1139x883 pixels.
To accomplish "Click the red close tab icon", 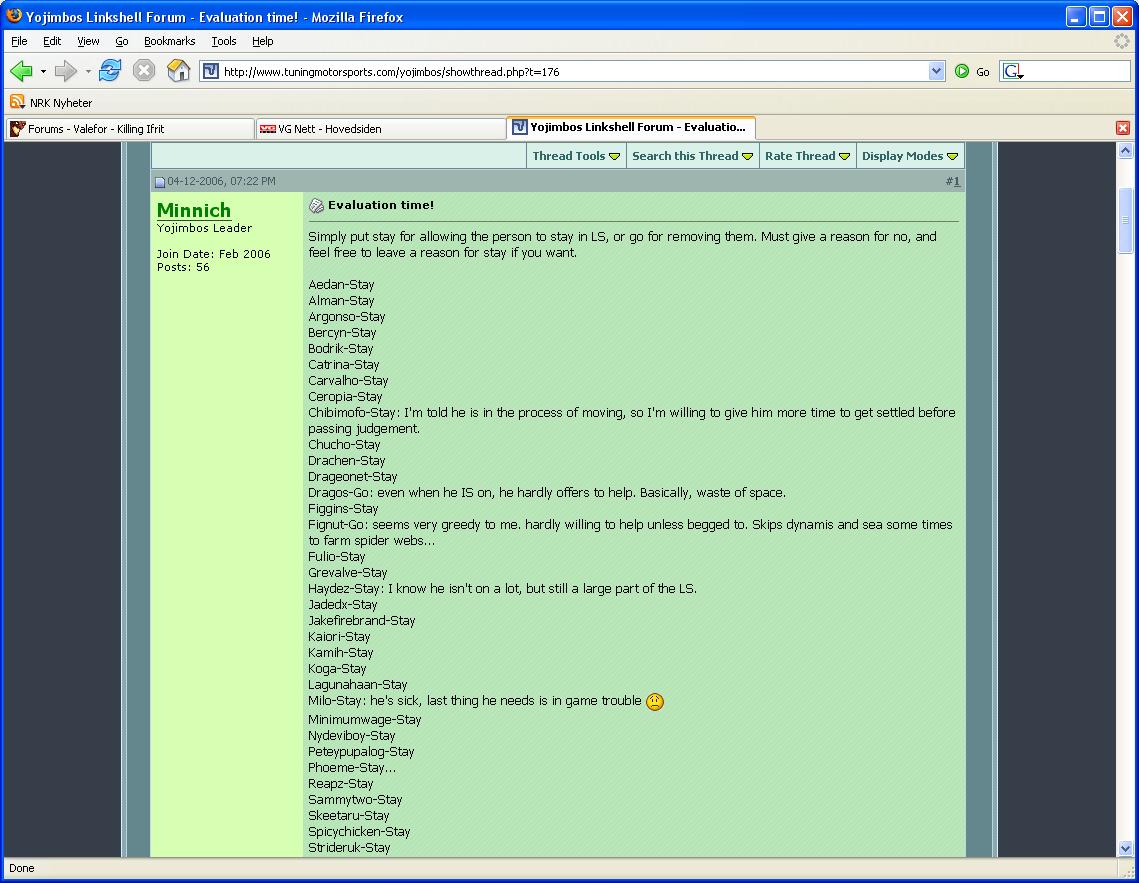I will click(x=1123, y=128).
